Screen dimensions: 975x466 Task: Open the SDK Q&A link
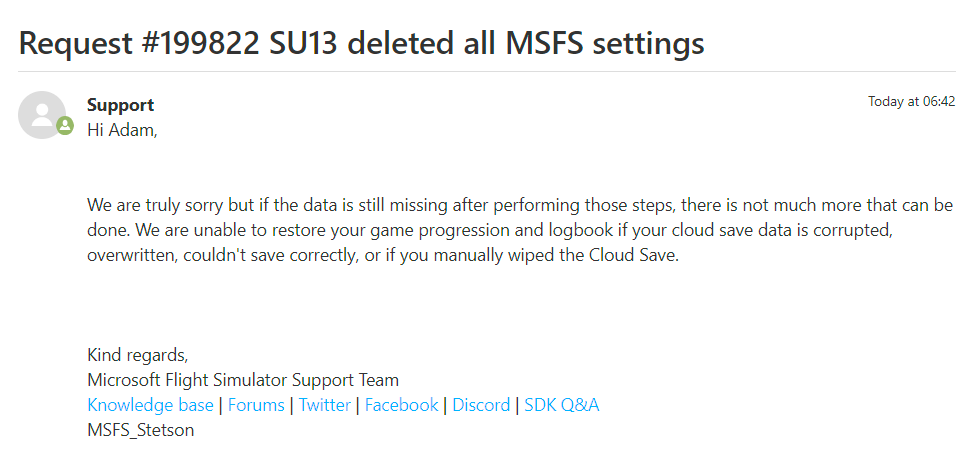pyautogui.click(x=561, y=405)
